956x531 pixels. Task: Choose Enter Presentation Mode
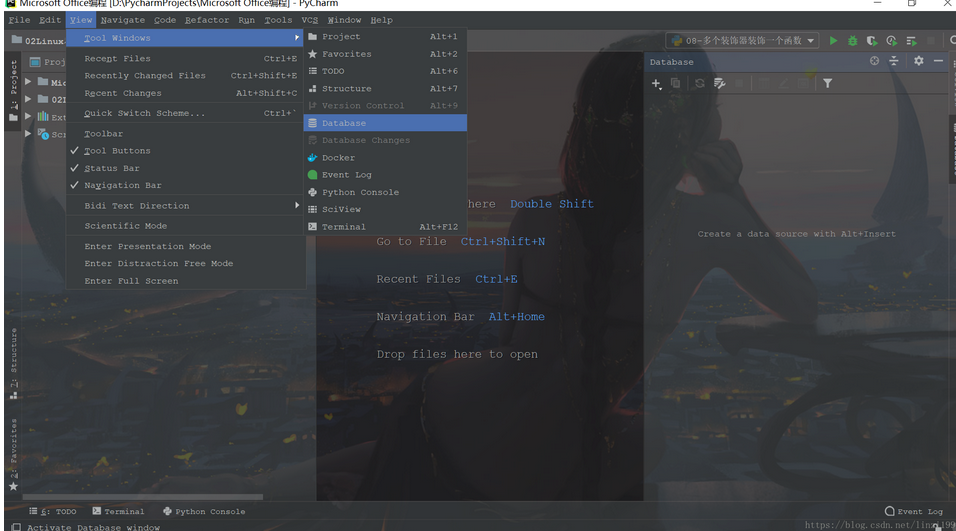pyautogui.click(x=185, y=246)
